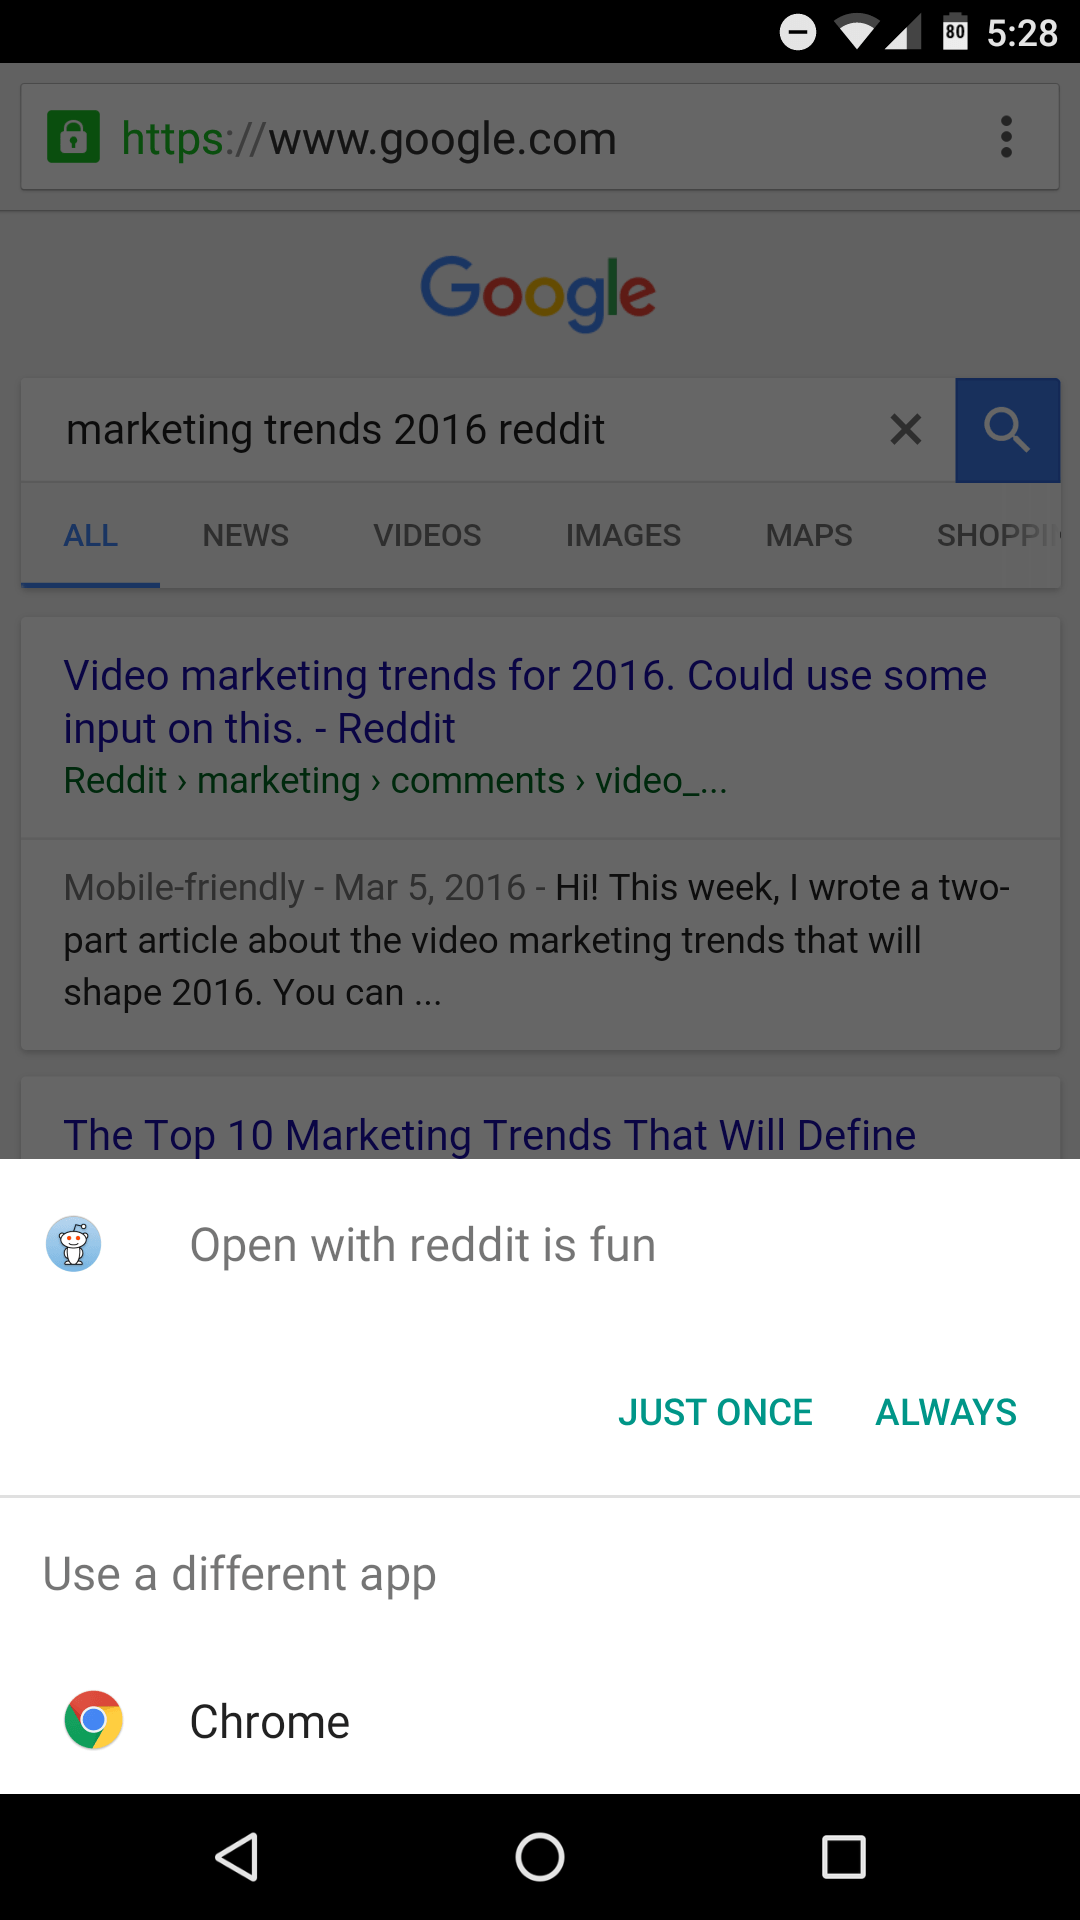1080x1920 pixels.
Task: Tap the search field with marketing trends query
Action: coord(448,430)
